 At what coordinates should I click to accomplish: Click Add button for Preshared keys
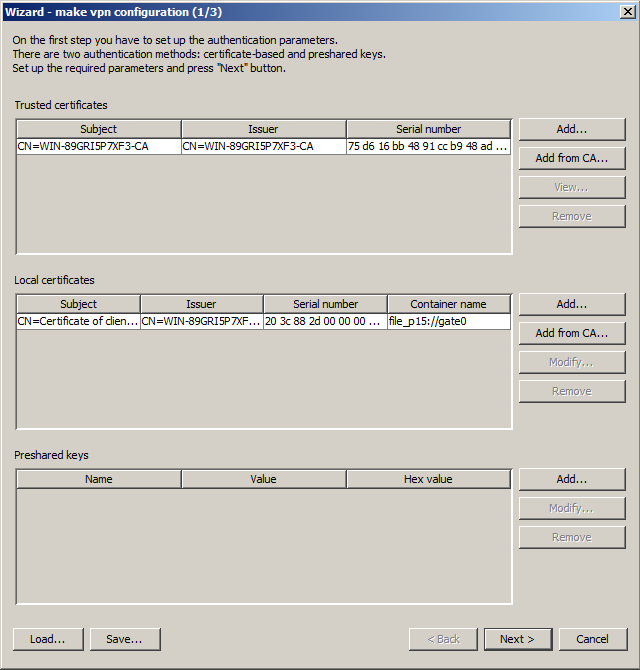pos(572,479)
